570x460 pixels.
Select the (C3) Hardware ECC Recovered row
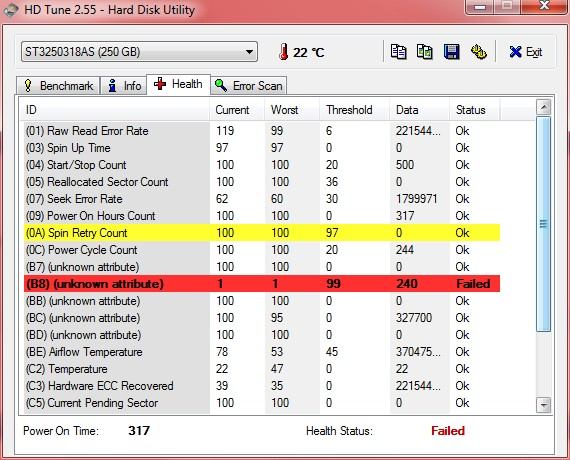click(262, 386)
